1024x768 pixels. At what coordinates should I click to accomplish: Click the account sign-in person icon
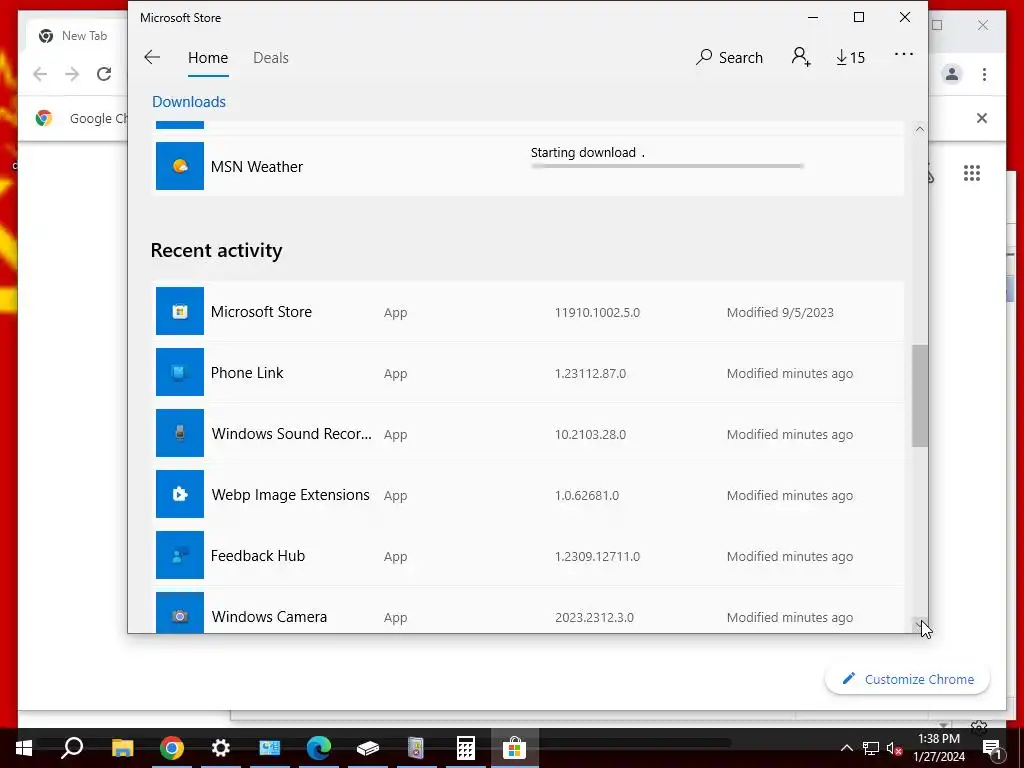coord(801,57)
